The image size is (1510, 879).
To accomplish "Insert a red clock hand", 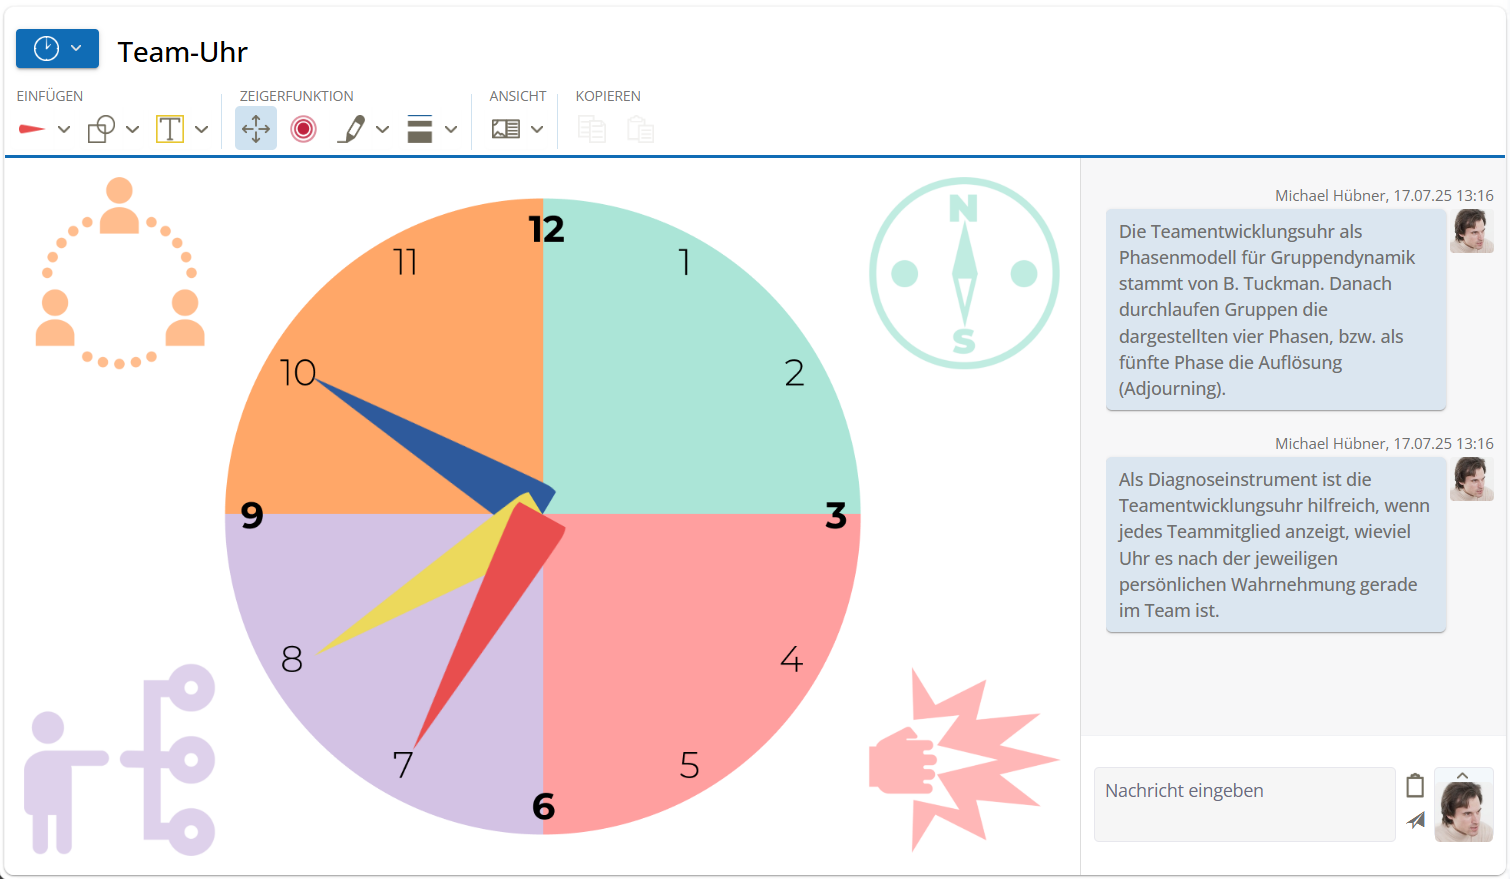I will click(x=32, y=129).
